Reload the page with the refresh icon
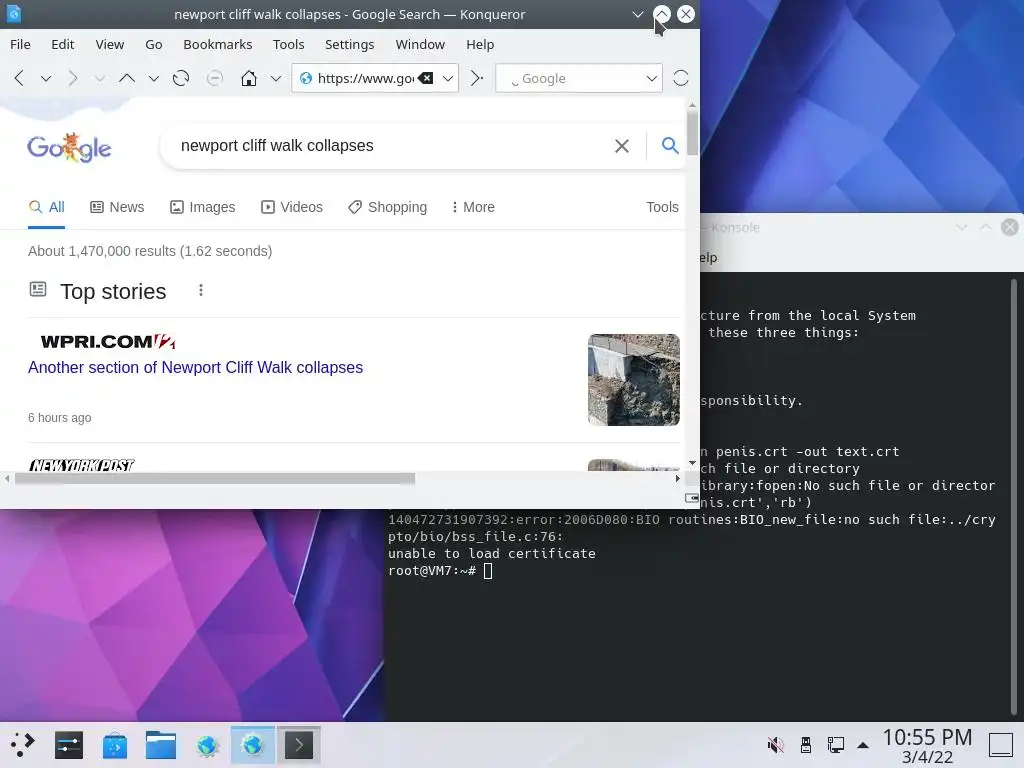This screenshot has width=1024, height=768. tap(181, 78)
